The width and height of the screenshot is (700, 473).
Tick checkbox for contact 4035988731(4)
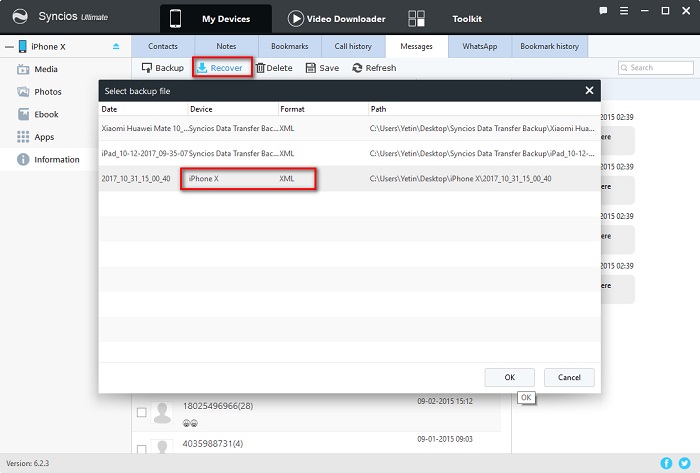(x=142, y=449)
